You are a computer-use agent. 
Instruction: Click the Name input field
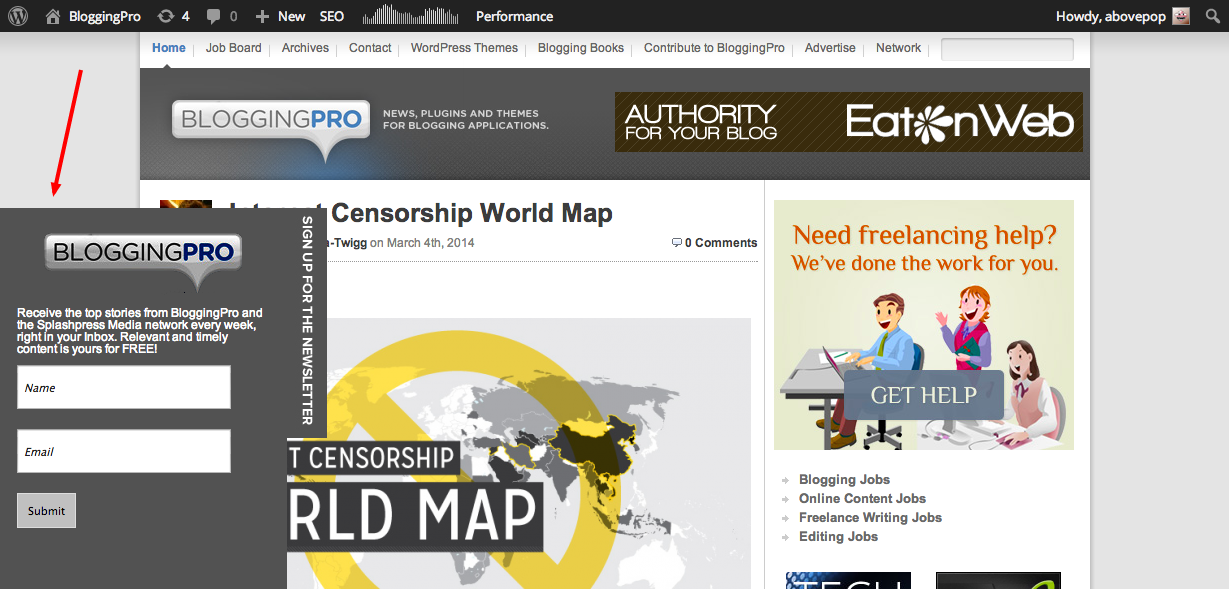tap(124, 387)
